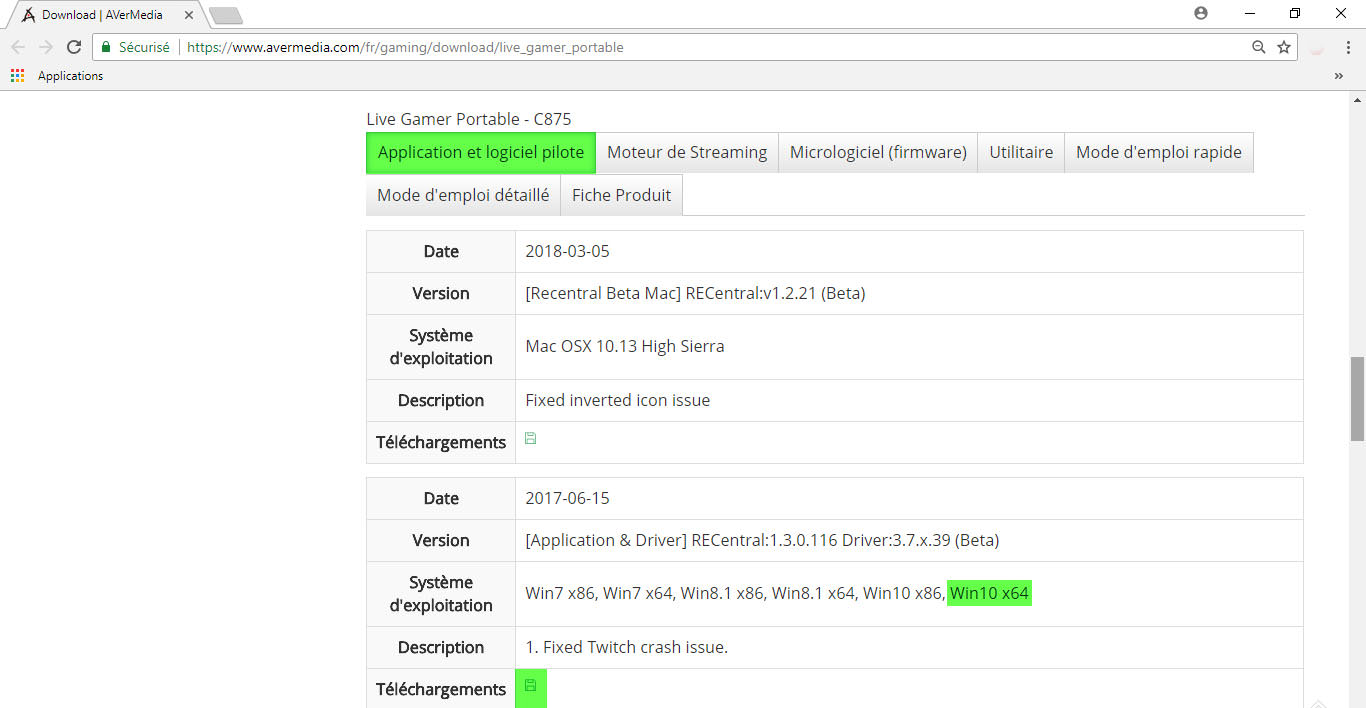Image resolution: width=1366 pixels, height=708 pixels.
Task: Open the Chrome profile avatar menu
Action: (1201, 14)
